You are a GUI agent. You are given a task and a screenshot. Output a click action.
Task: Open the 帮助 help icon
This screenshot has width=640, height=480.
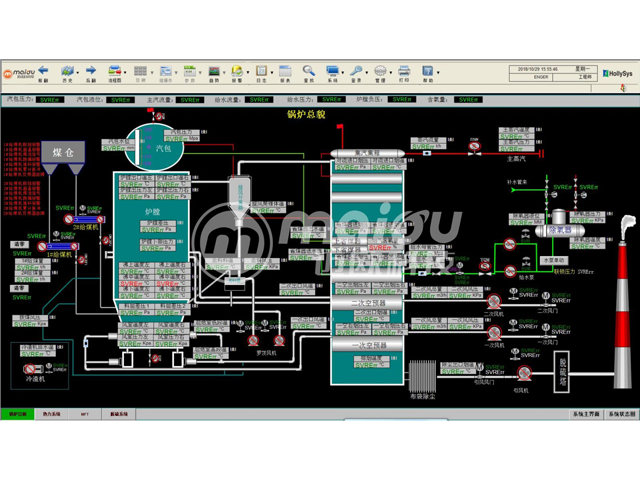coord(427,71)
